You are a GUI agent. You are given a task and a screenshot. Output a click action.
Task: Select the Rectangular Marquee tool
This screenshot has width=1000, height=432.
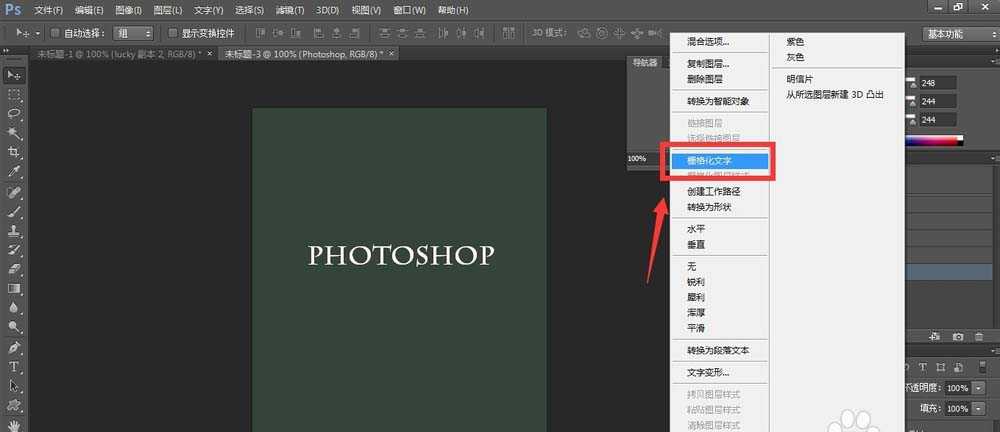pos(14,95)
